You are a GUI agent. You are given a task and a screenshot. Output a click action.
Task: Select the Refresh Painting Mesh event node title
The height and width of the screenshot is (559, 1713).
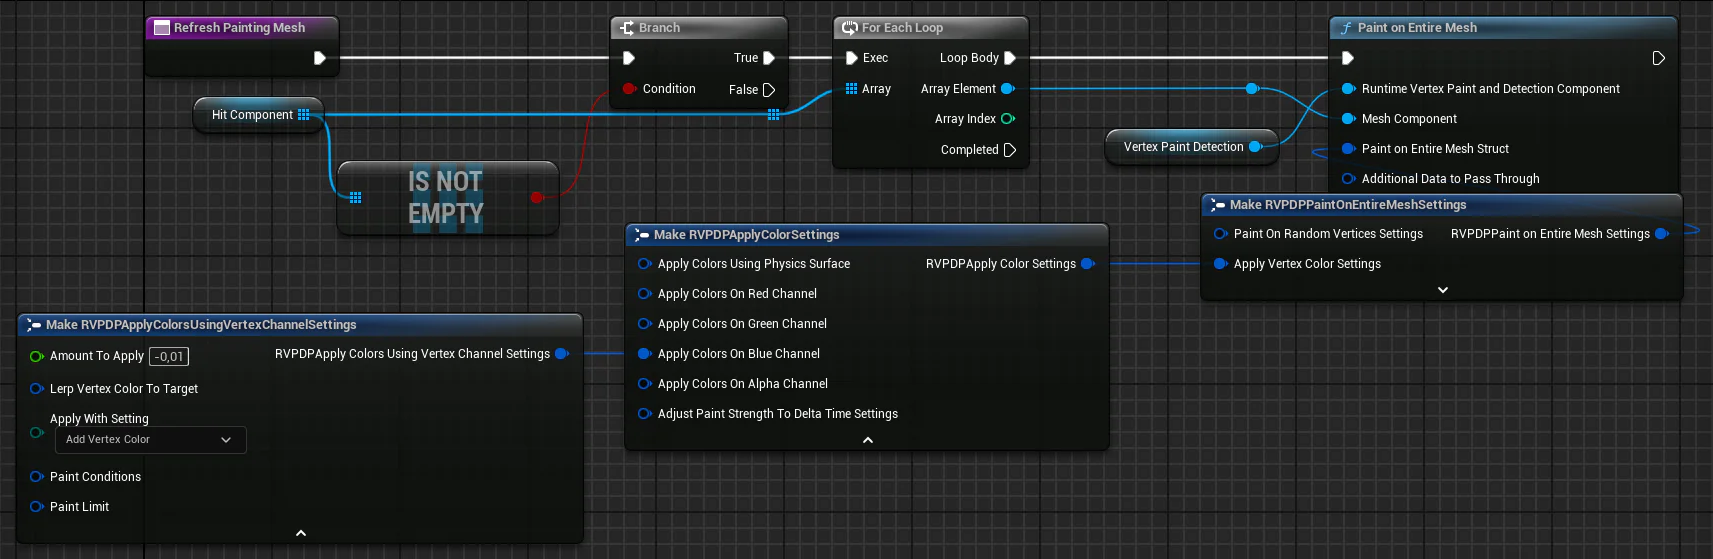tap(239, 28)
